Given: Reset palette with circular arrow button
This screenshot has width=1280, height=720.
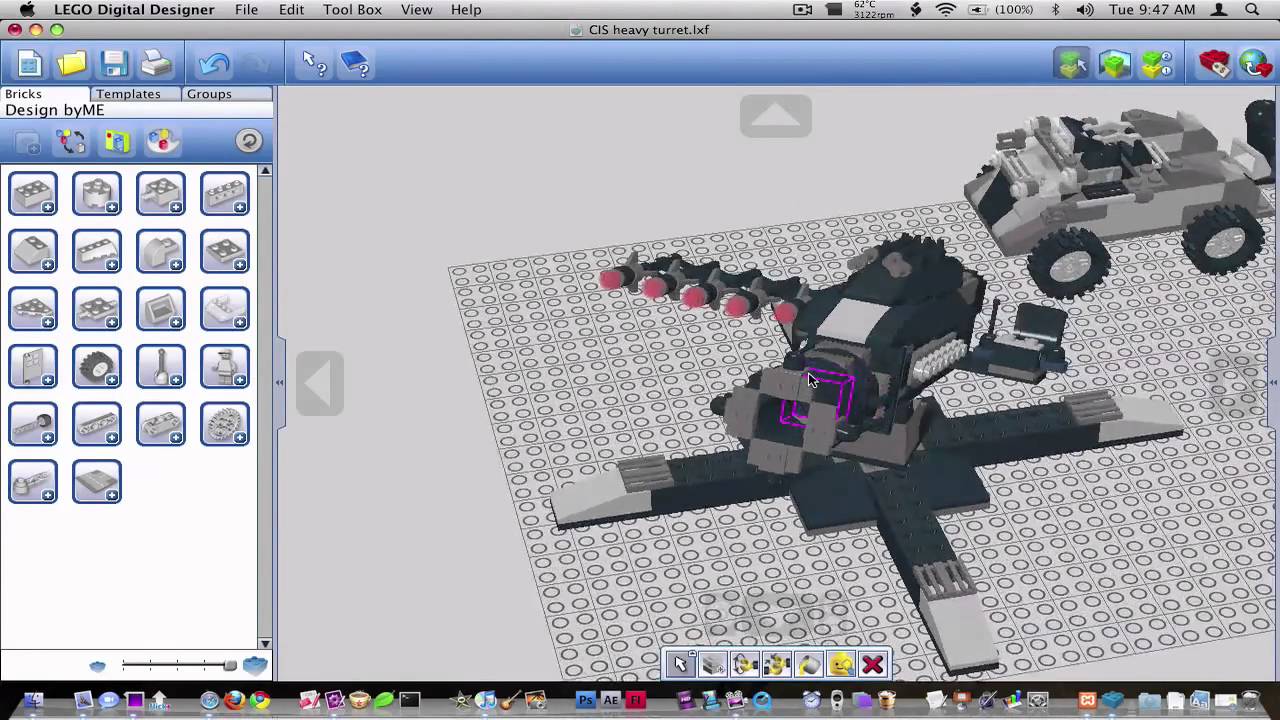Looking at the screenshot, I should pyautogui.click(x=249, y=141).
